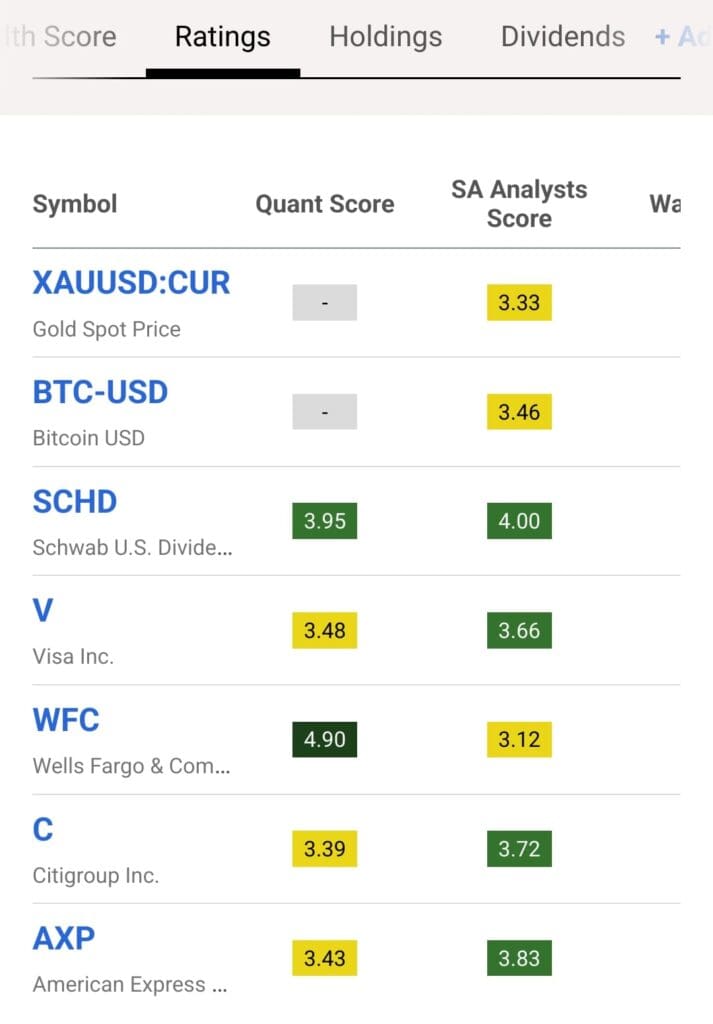Screen dimensions: 713x1024
Task: View the BTC-USD Bitcoin ticker
Action: coord(100,392)
